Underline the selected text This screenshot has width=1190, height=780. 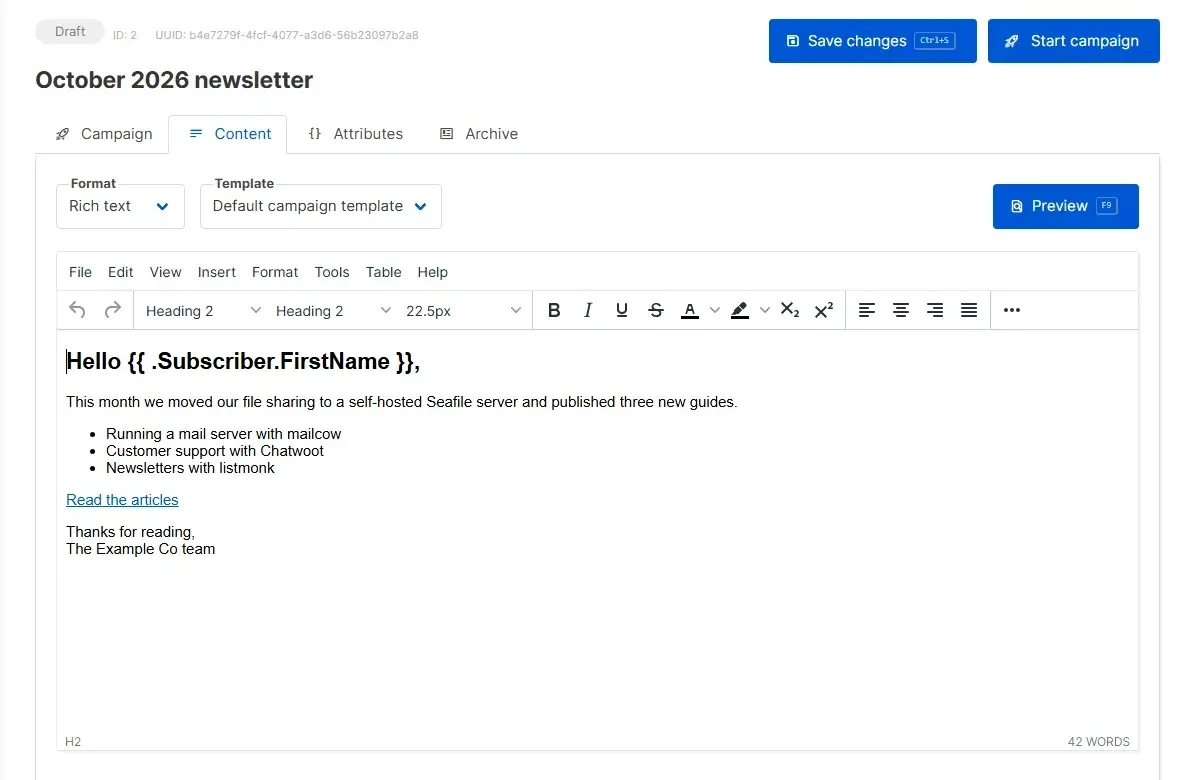(622, 310)
